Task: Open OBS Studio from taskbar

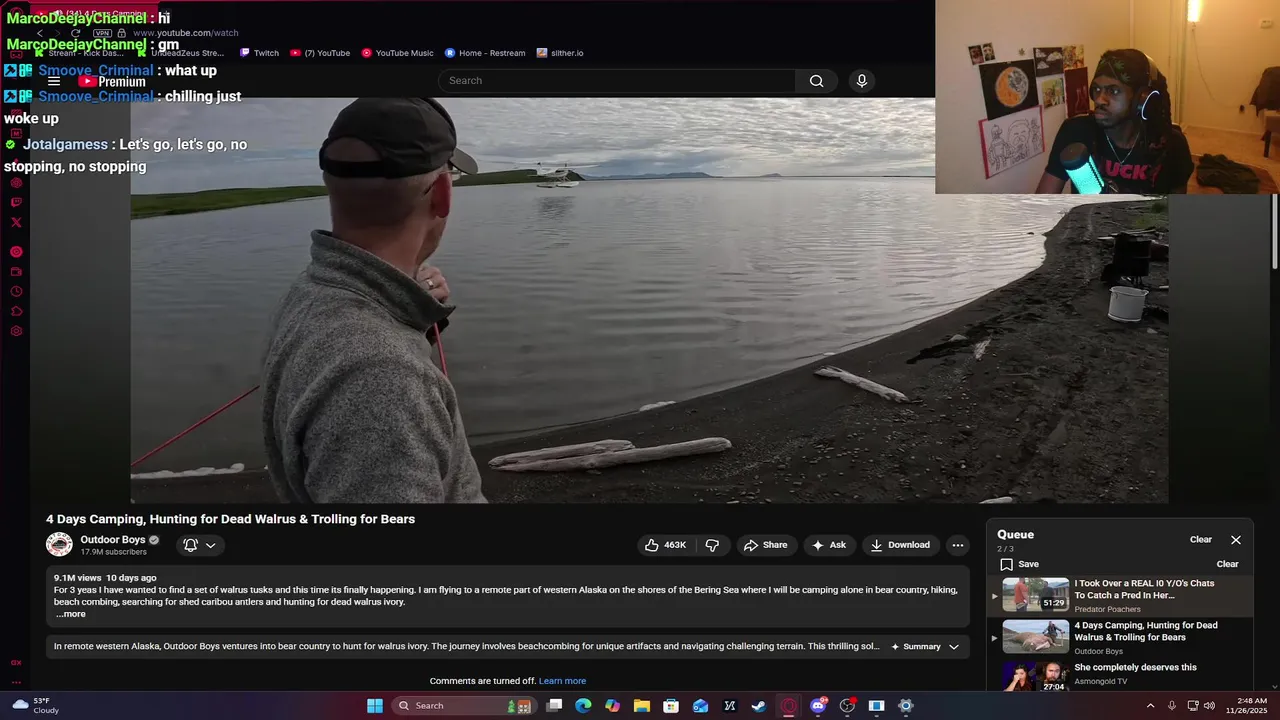Action: (847, 706)
